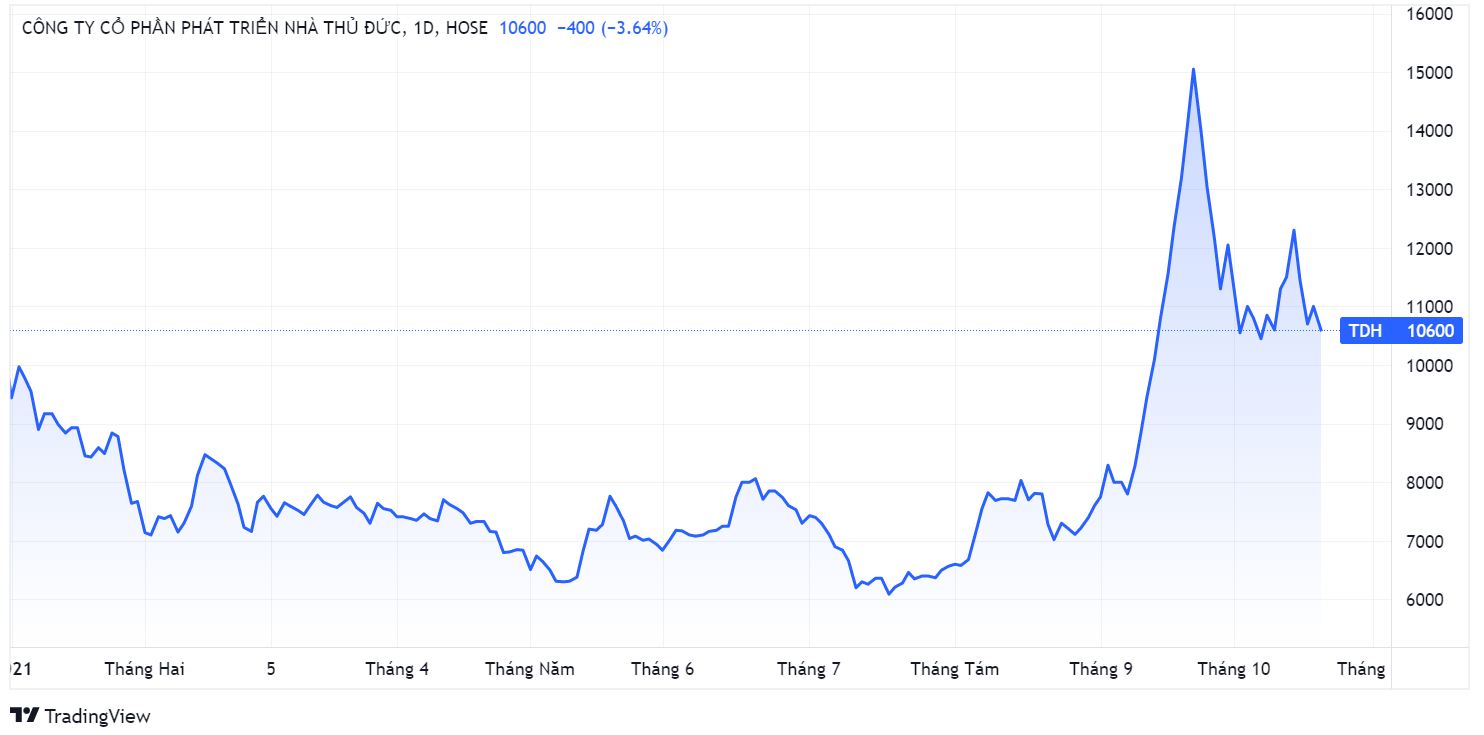
Task: Select Tháng 4 on the time axis
Action: (397, 669)
